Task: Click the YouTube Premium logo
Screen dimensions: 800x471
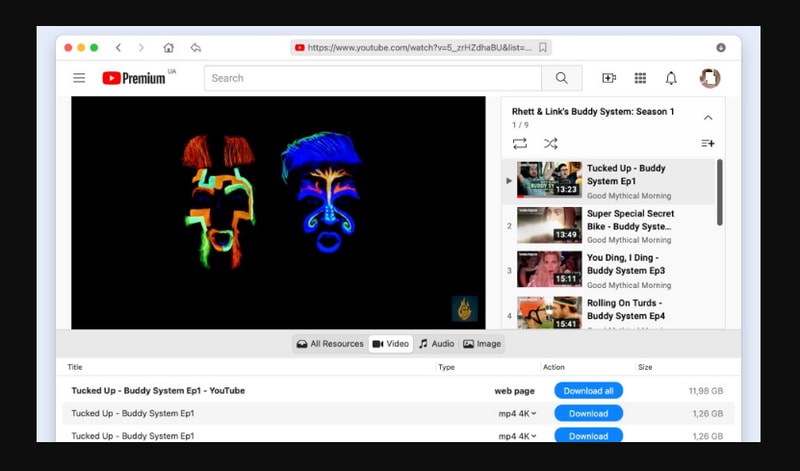Action: (134, 78)
